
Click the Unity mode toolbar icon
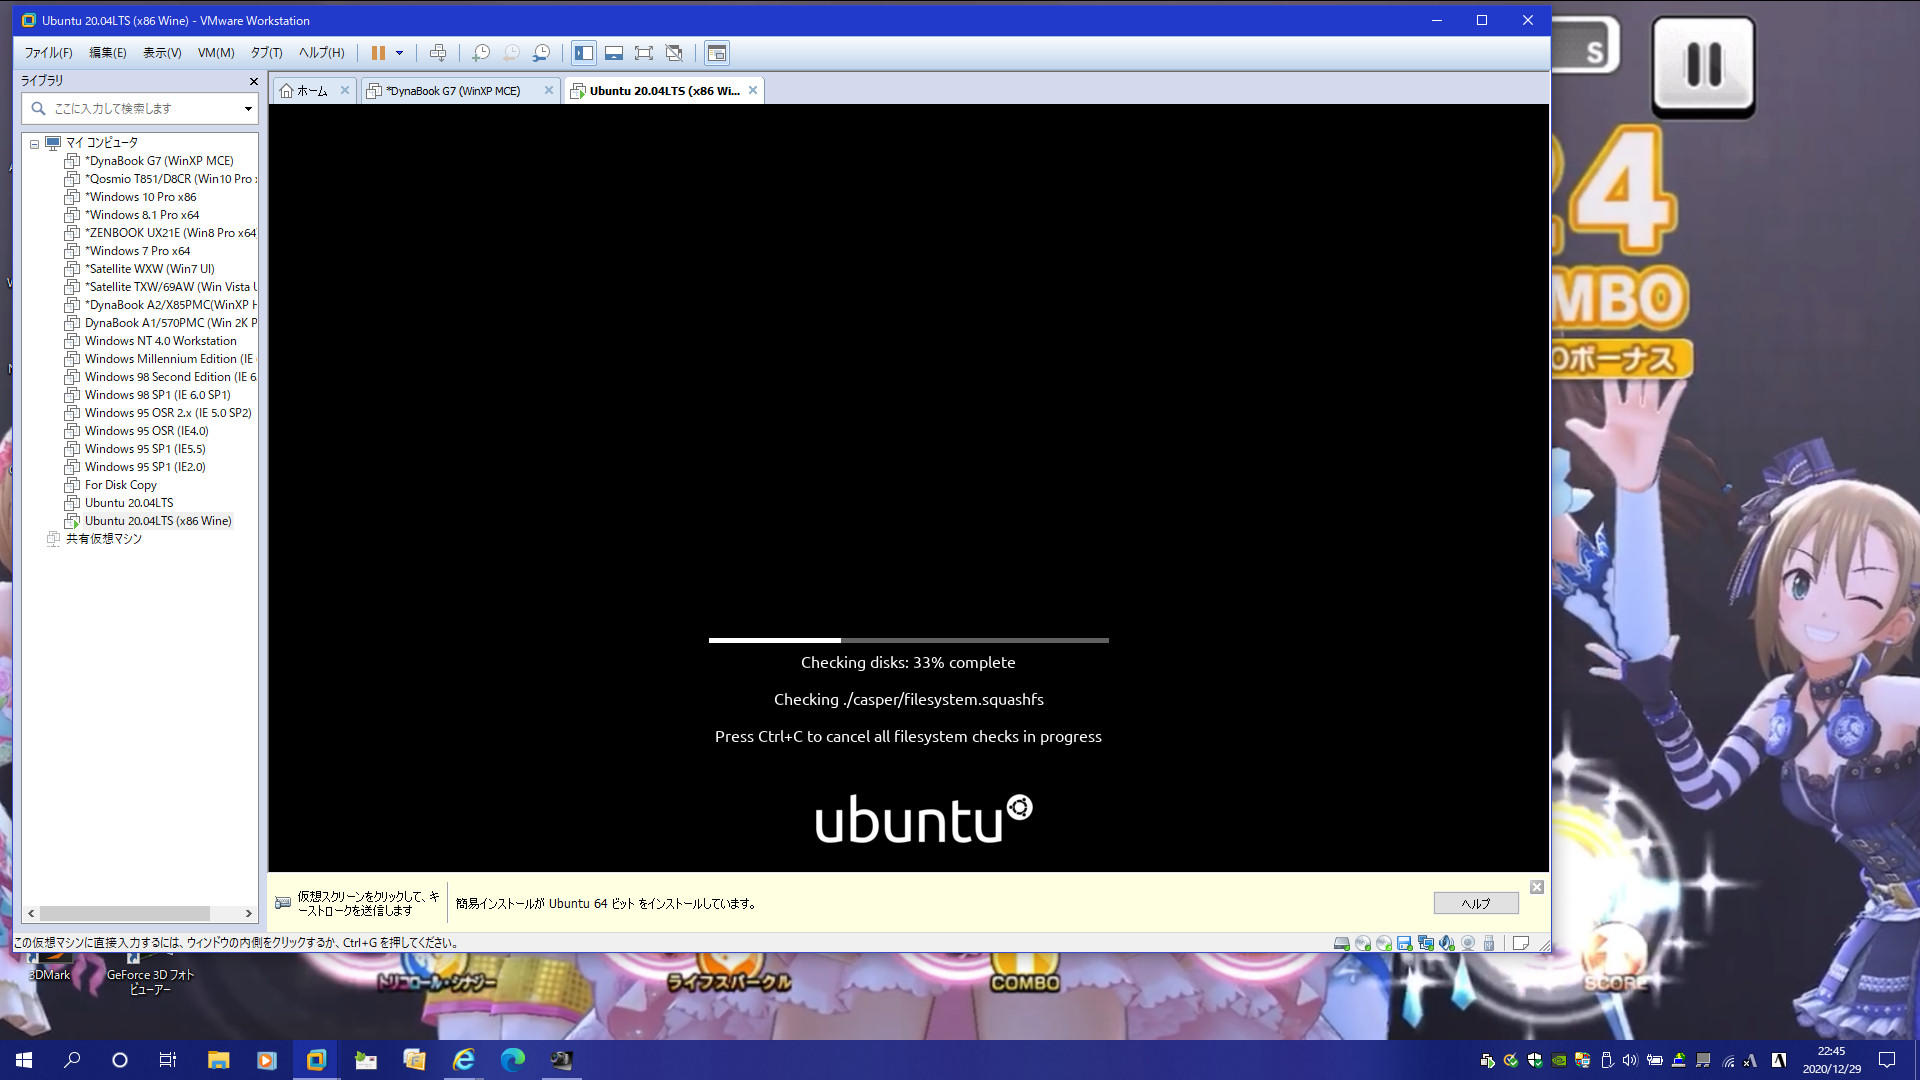674,53
